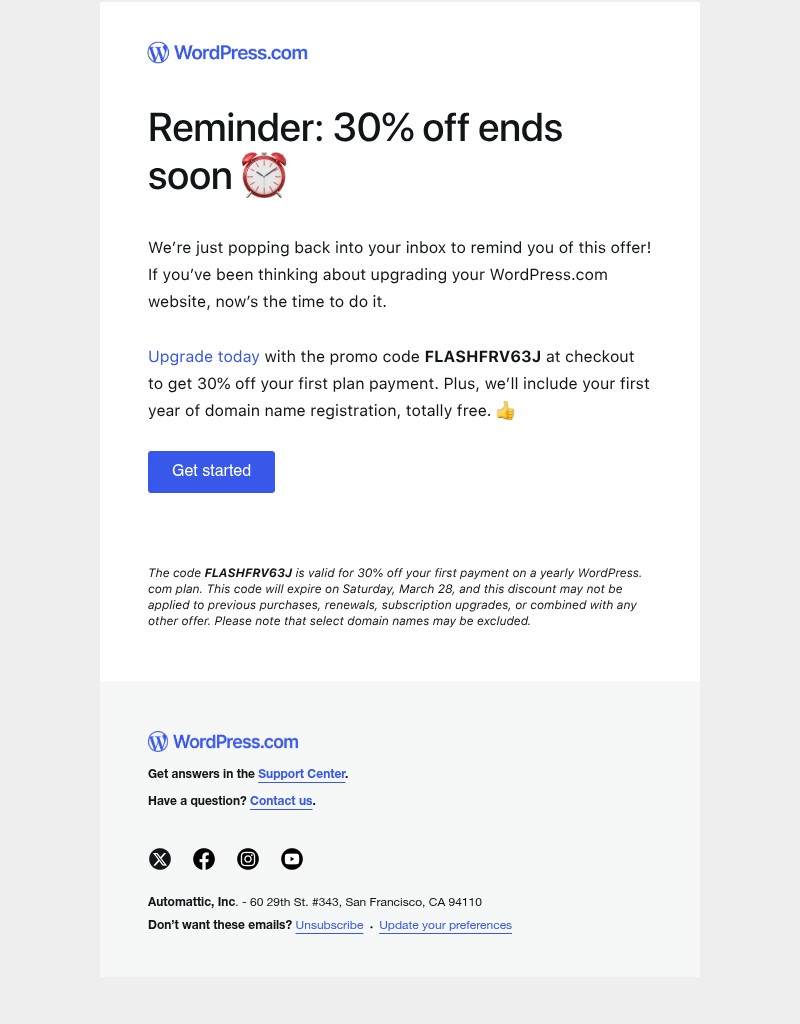Click the footer WordPress.com wordmark text
Image resolution: width=800 pixels, height=1024 pixels.
[x=235, y=741]
